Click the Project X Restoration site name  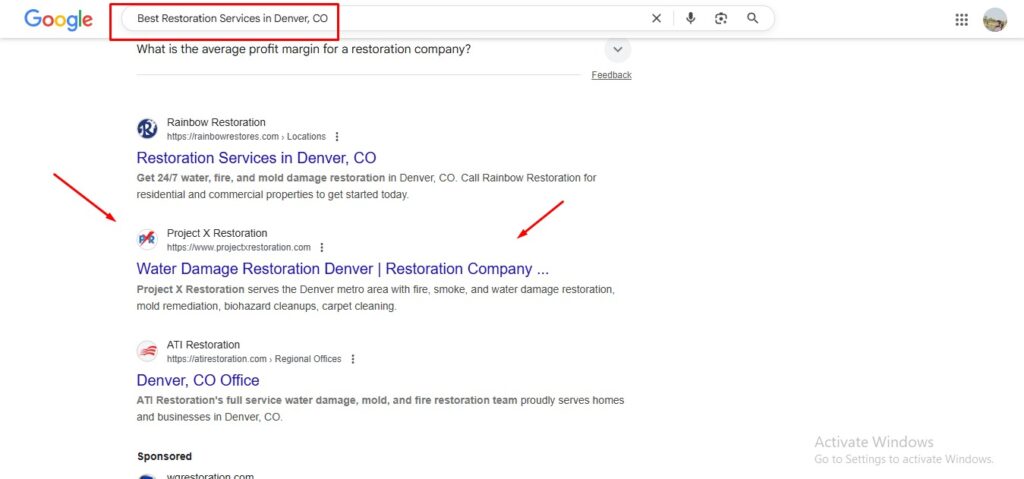[x=217, y=233]
